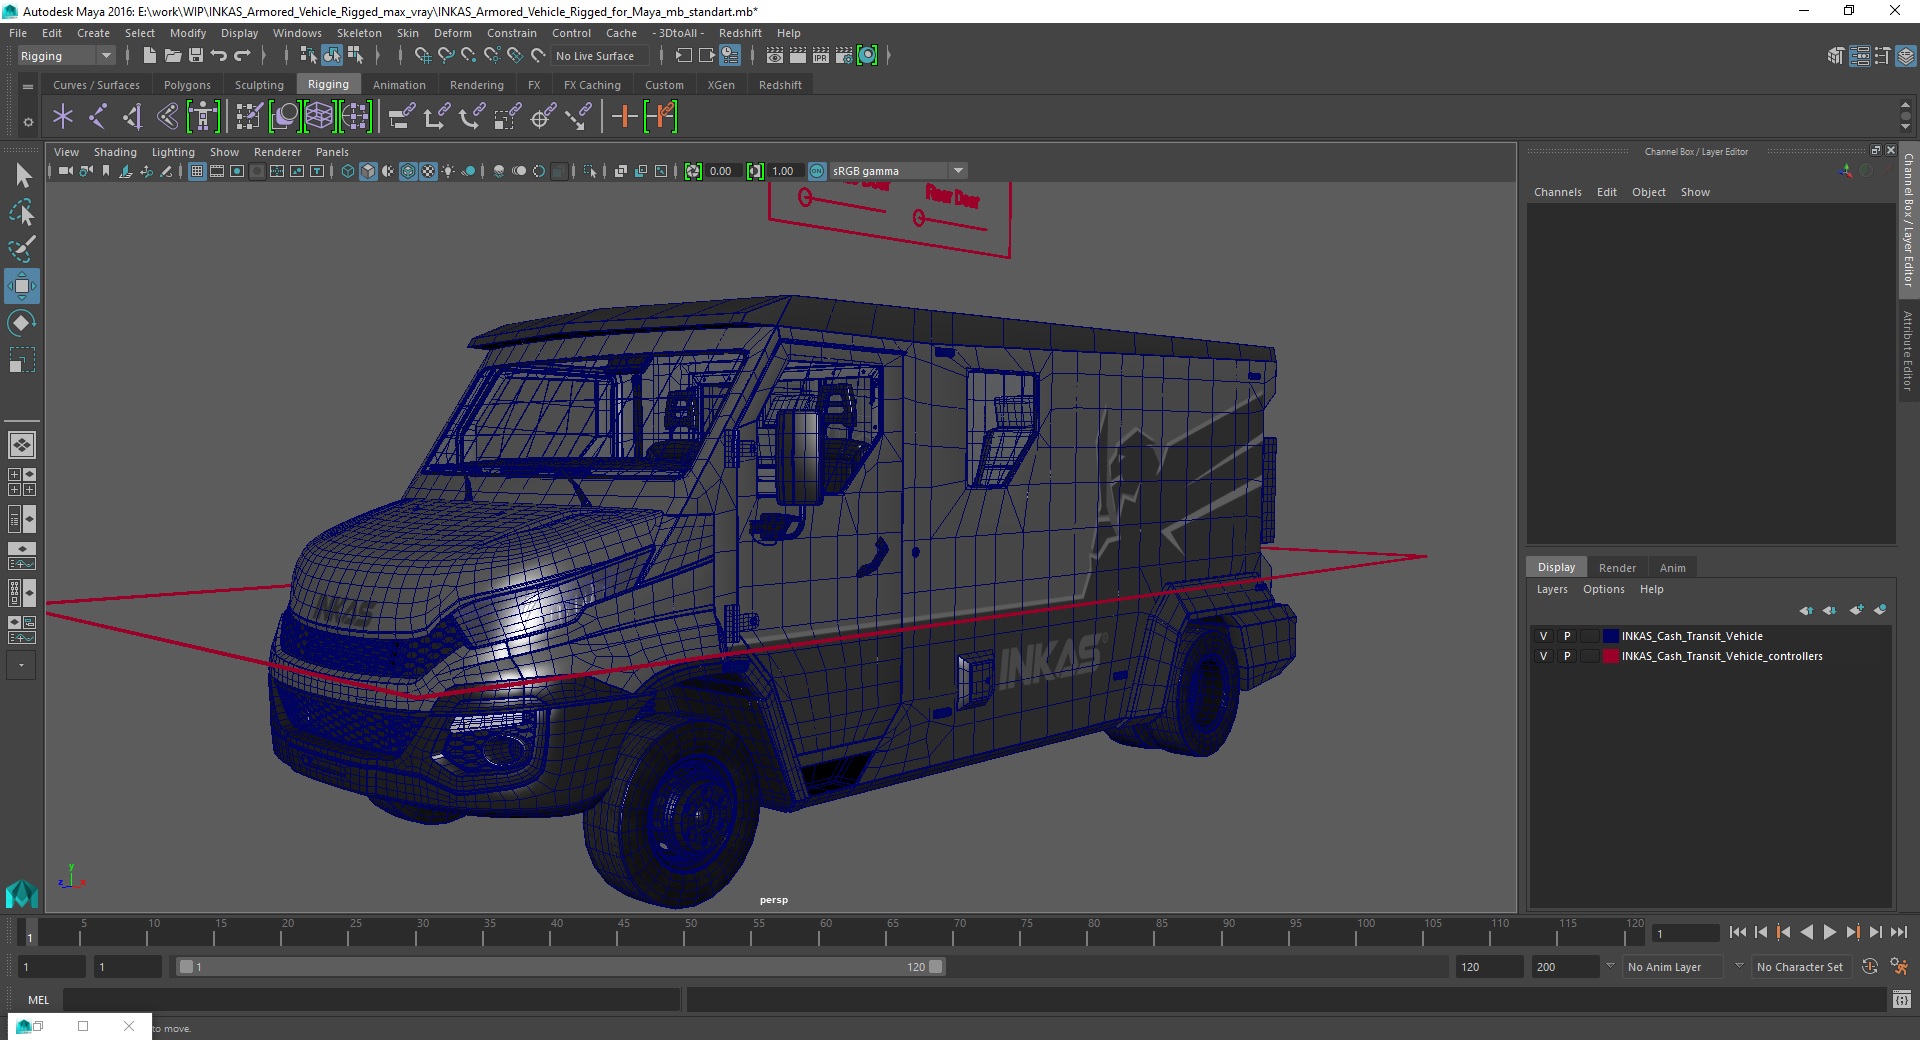Click the IPR render icon
This screenshot has width=1920, height=1040.
pos(821,56)
